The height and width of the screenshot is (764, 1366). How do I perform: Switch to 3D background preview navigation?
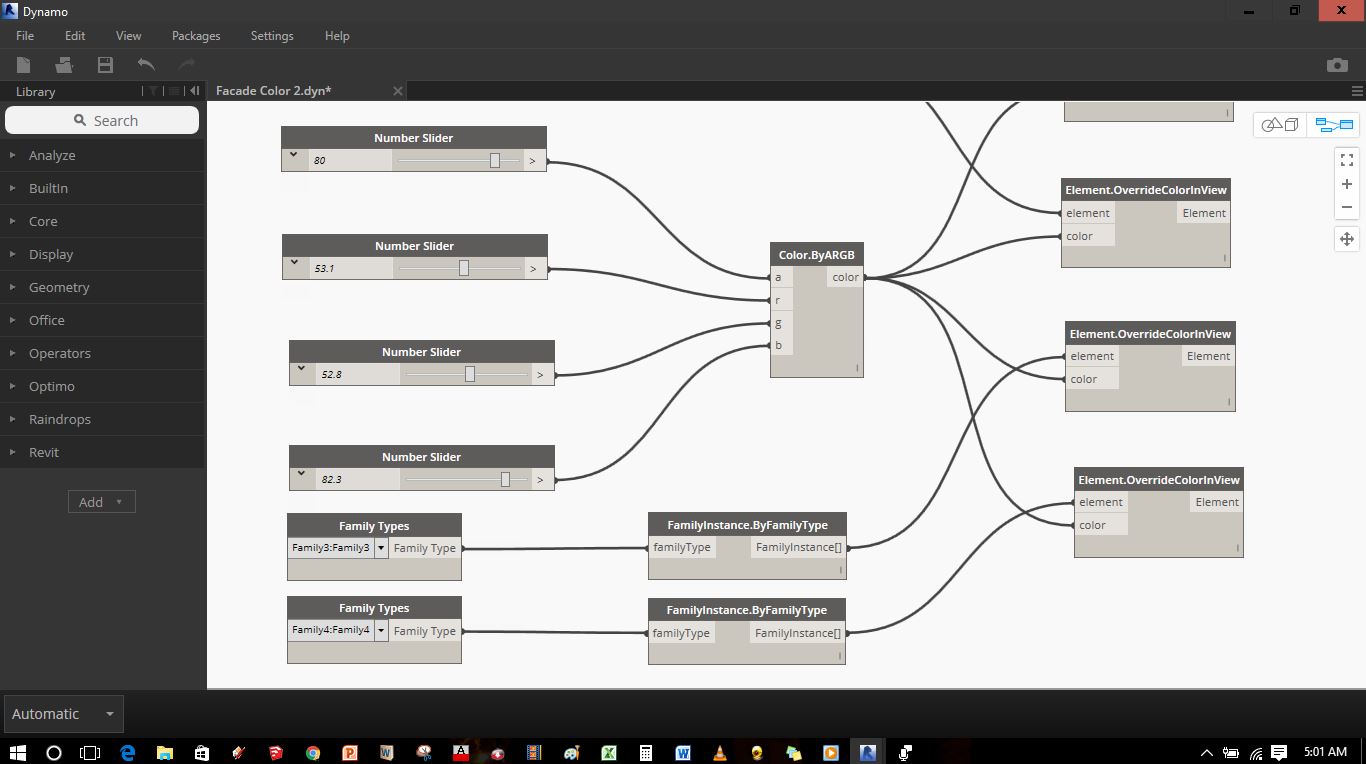point(1280,125)
